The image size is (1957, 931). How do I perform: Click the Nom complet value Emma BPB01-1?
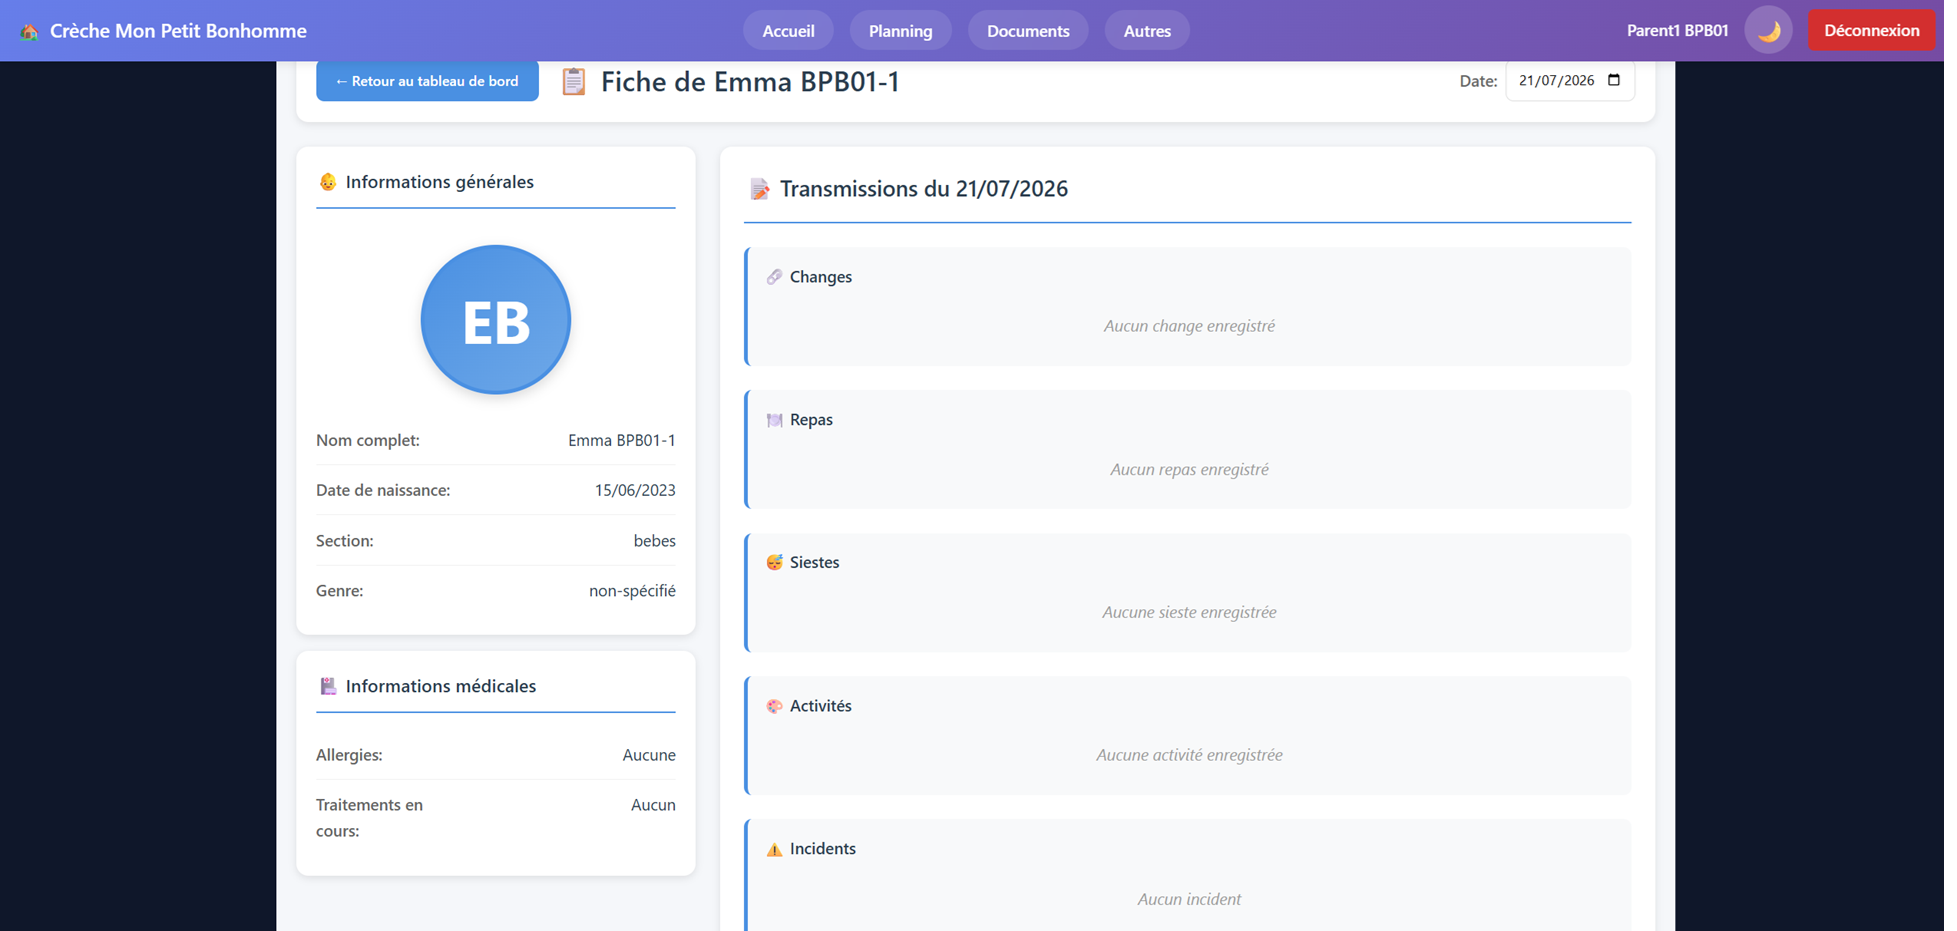click(x=622, y=440)
